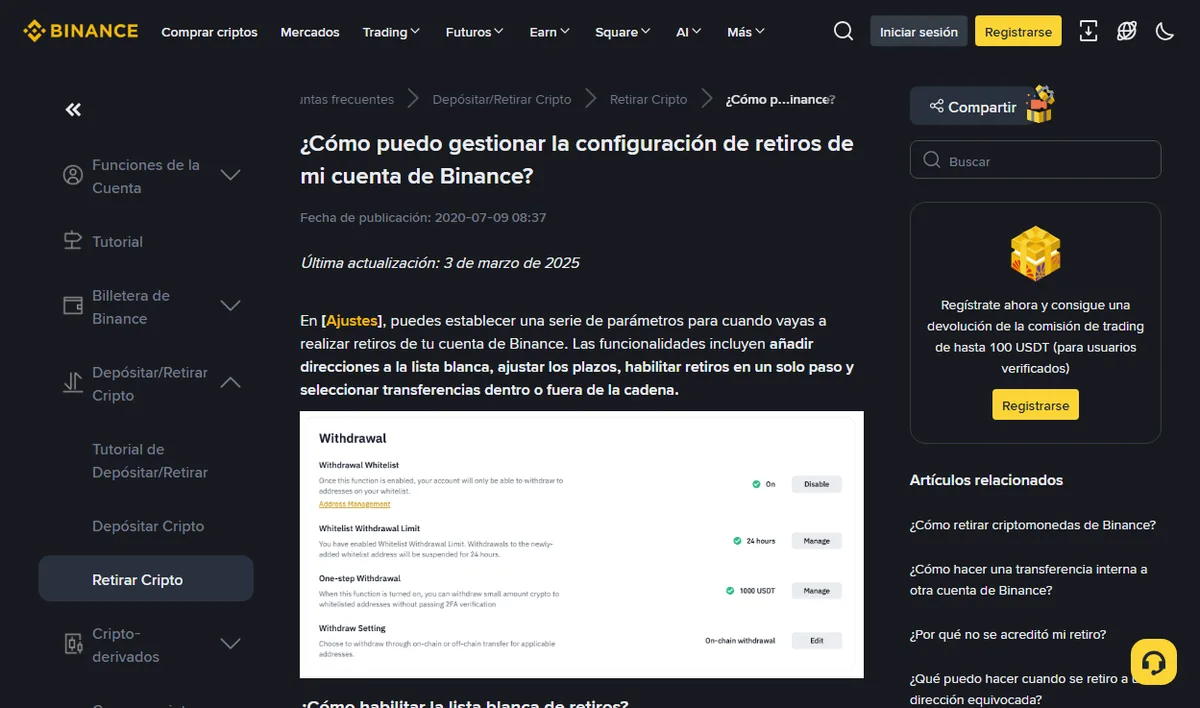Open Depósitar Cripto in sidebar

[146, 526]
